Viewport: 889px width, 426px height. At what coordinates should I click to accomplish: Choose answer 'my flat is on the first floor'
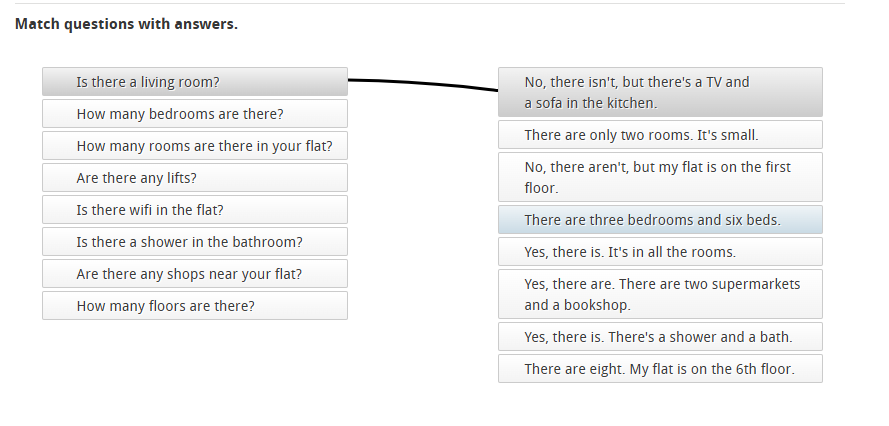tap(660, 177)
